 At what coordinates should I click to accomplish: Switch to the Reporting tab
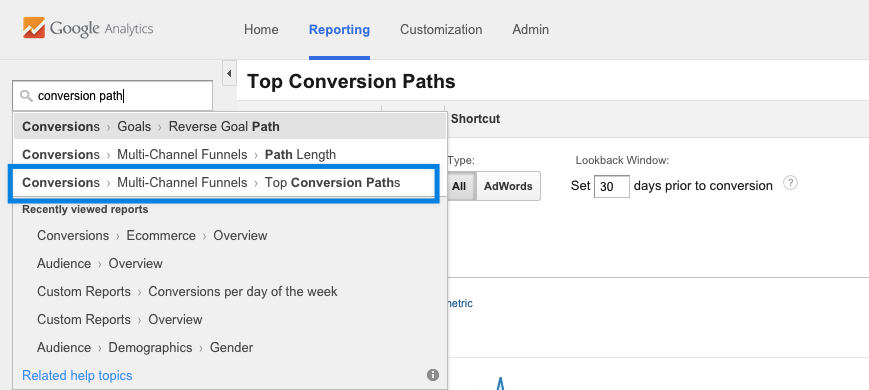[339, 29]
